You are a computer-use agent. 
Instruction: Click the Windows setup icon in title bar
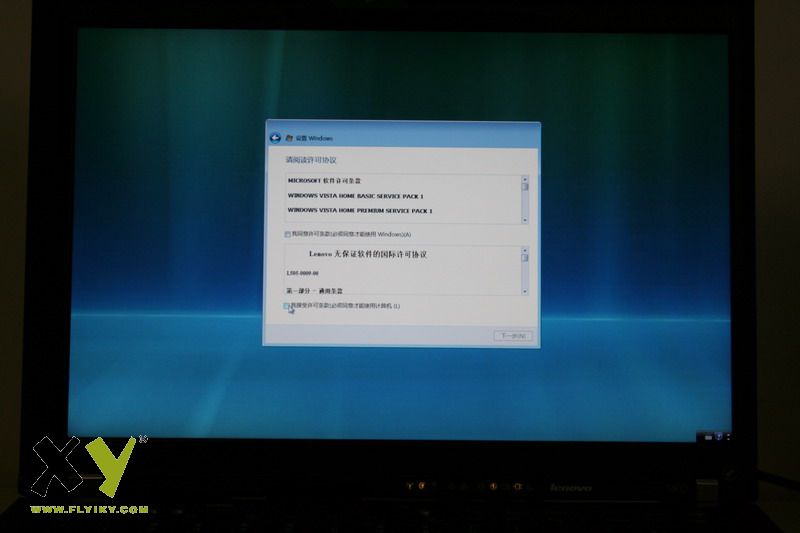pyautogui.click(x=289, y=138)
